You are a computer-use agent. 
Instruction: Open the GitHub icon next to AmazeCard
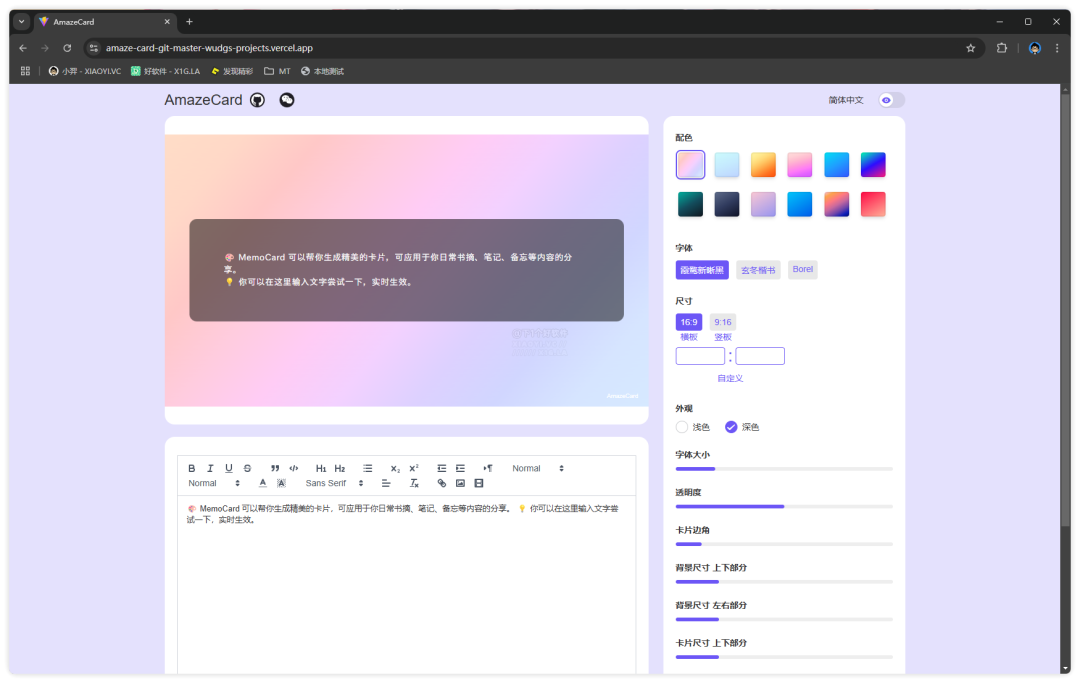[x=258, y=101]
